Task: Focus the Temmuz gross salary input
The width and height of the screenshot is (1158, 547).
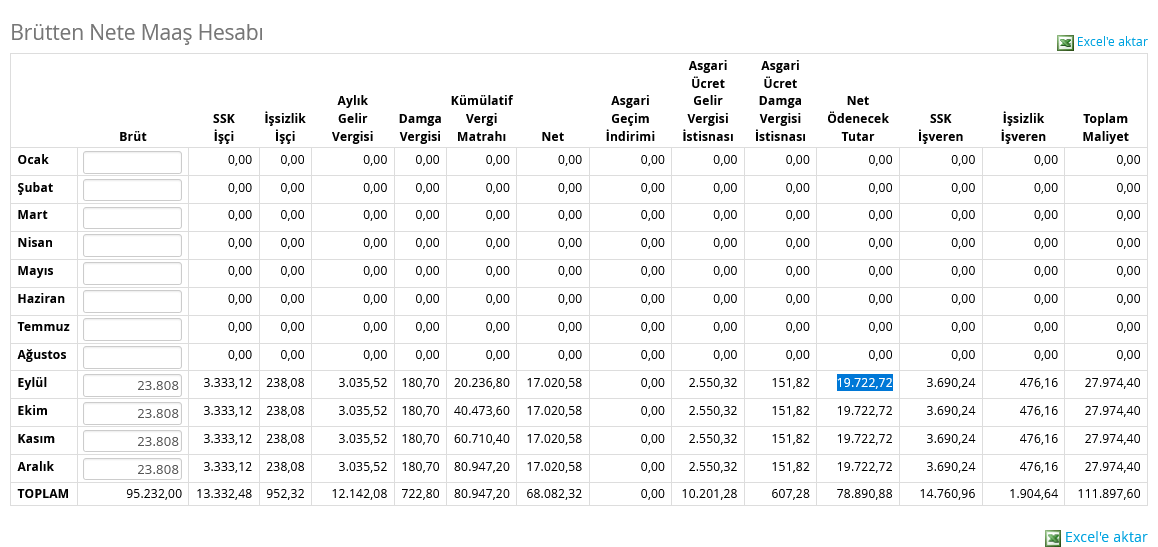Action: (x=132, y=329)
